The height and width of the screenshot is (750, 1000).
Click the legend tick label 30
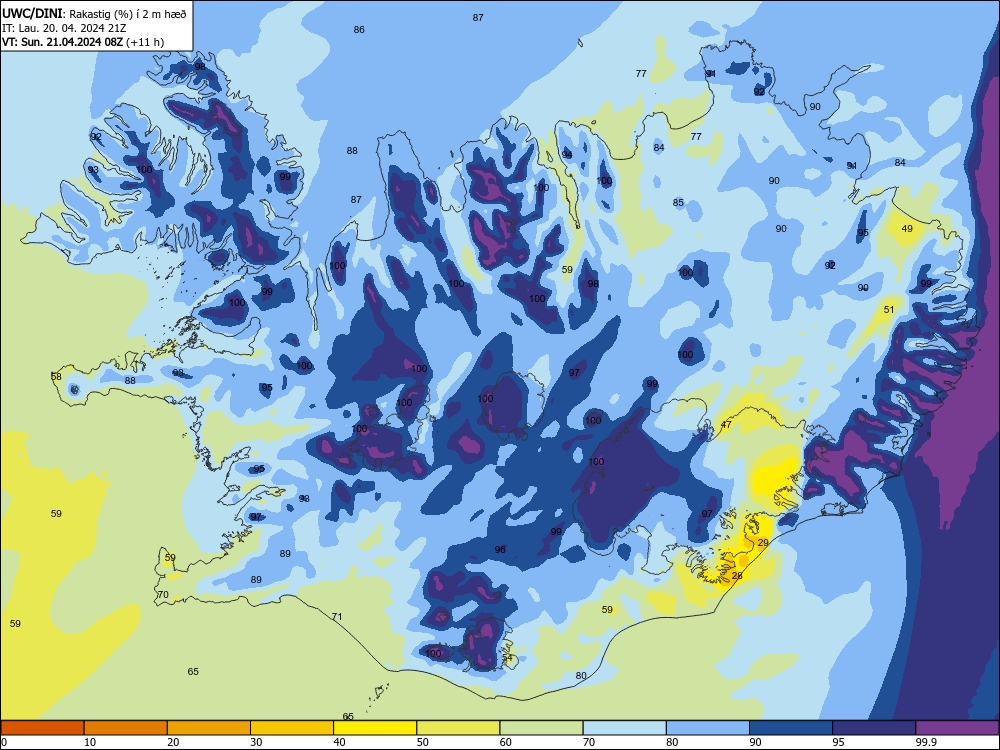coord(256,742)
